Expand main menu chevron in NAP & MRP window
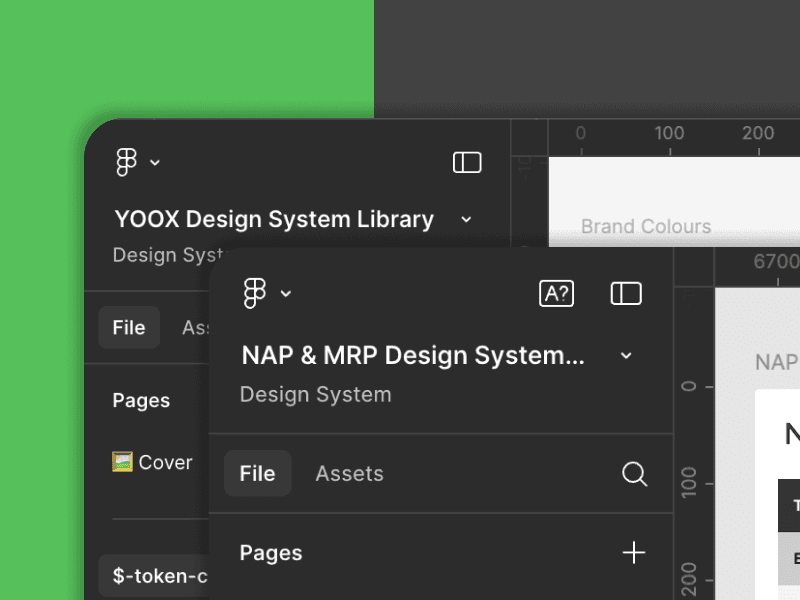This screenshot has height=600, width=800. (x=286, y=293)
